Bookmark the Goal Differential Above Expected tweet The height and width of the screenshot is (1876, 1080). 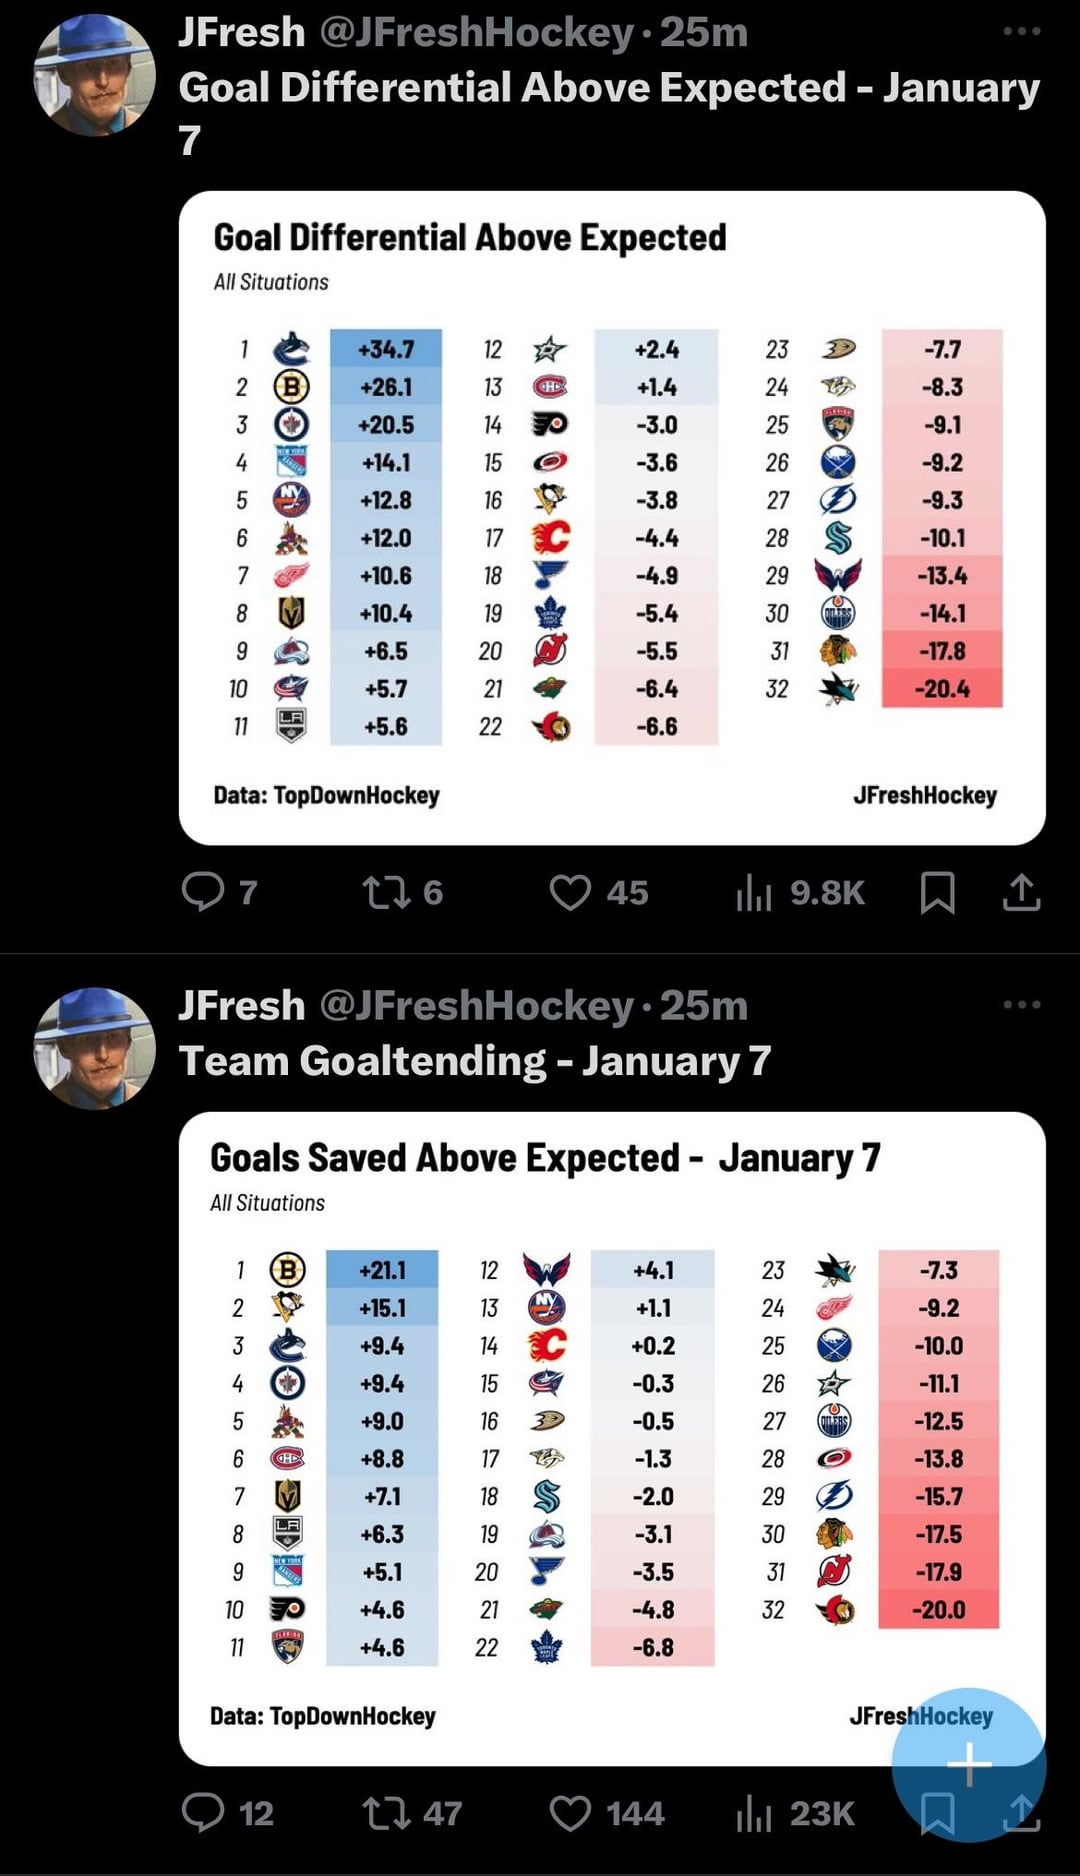point(937,891)
